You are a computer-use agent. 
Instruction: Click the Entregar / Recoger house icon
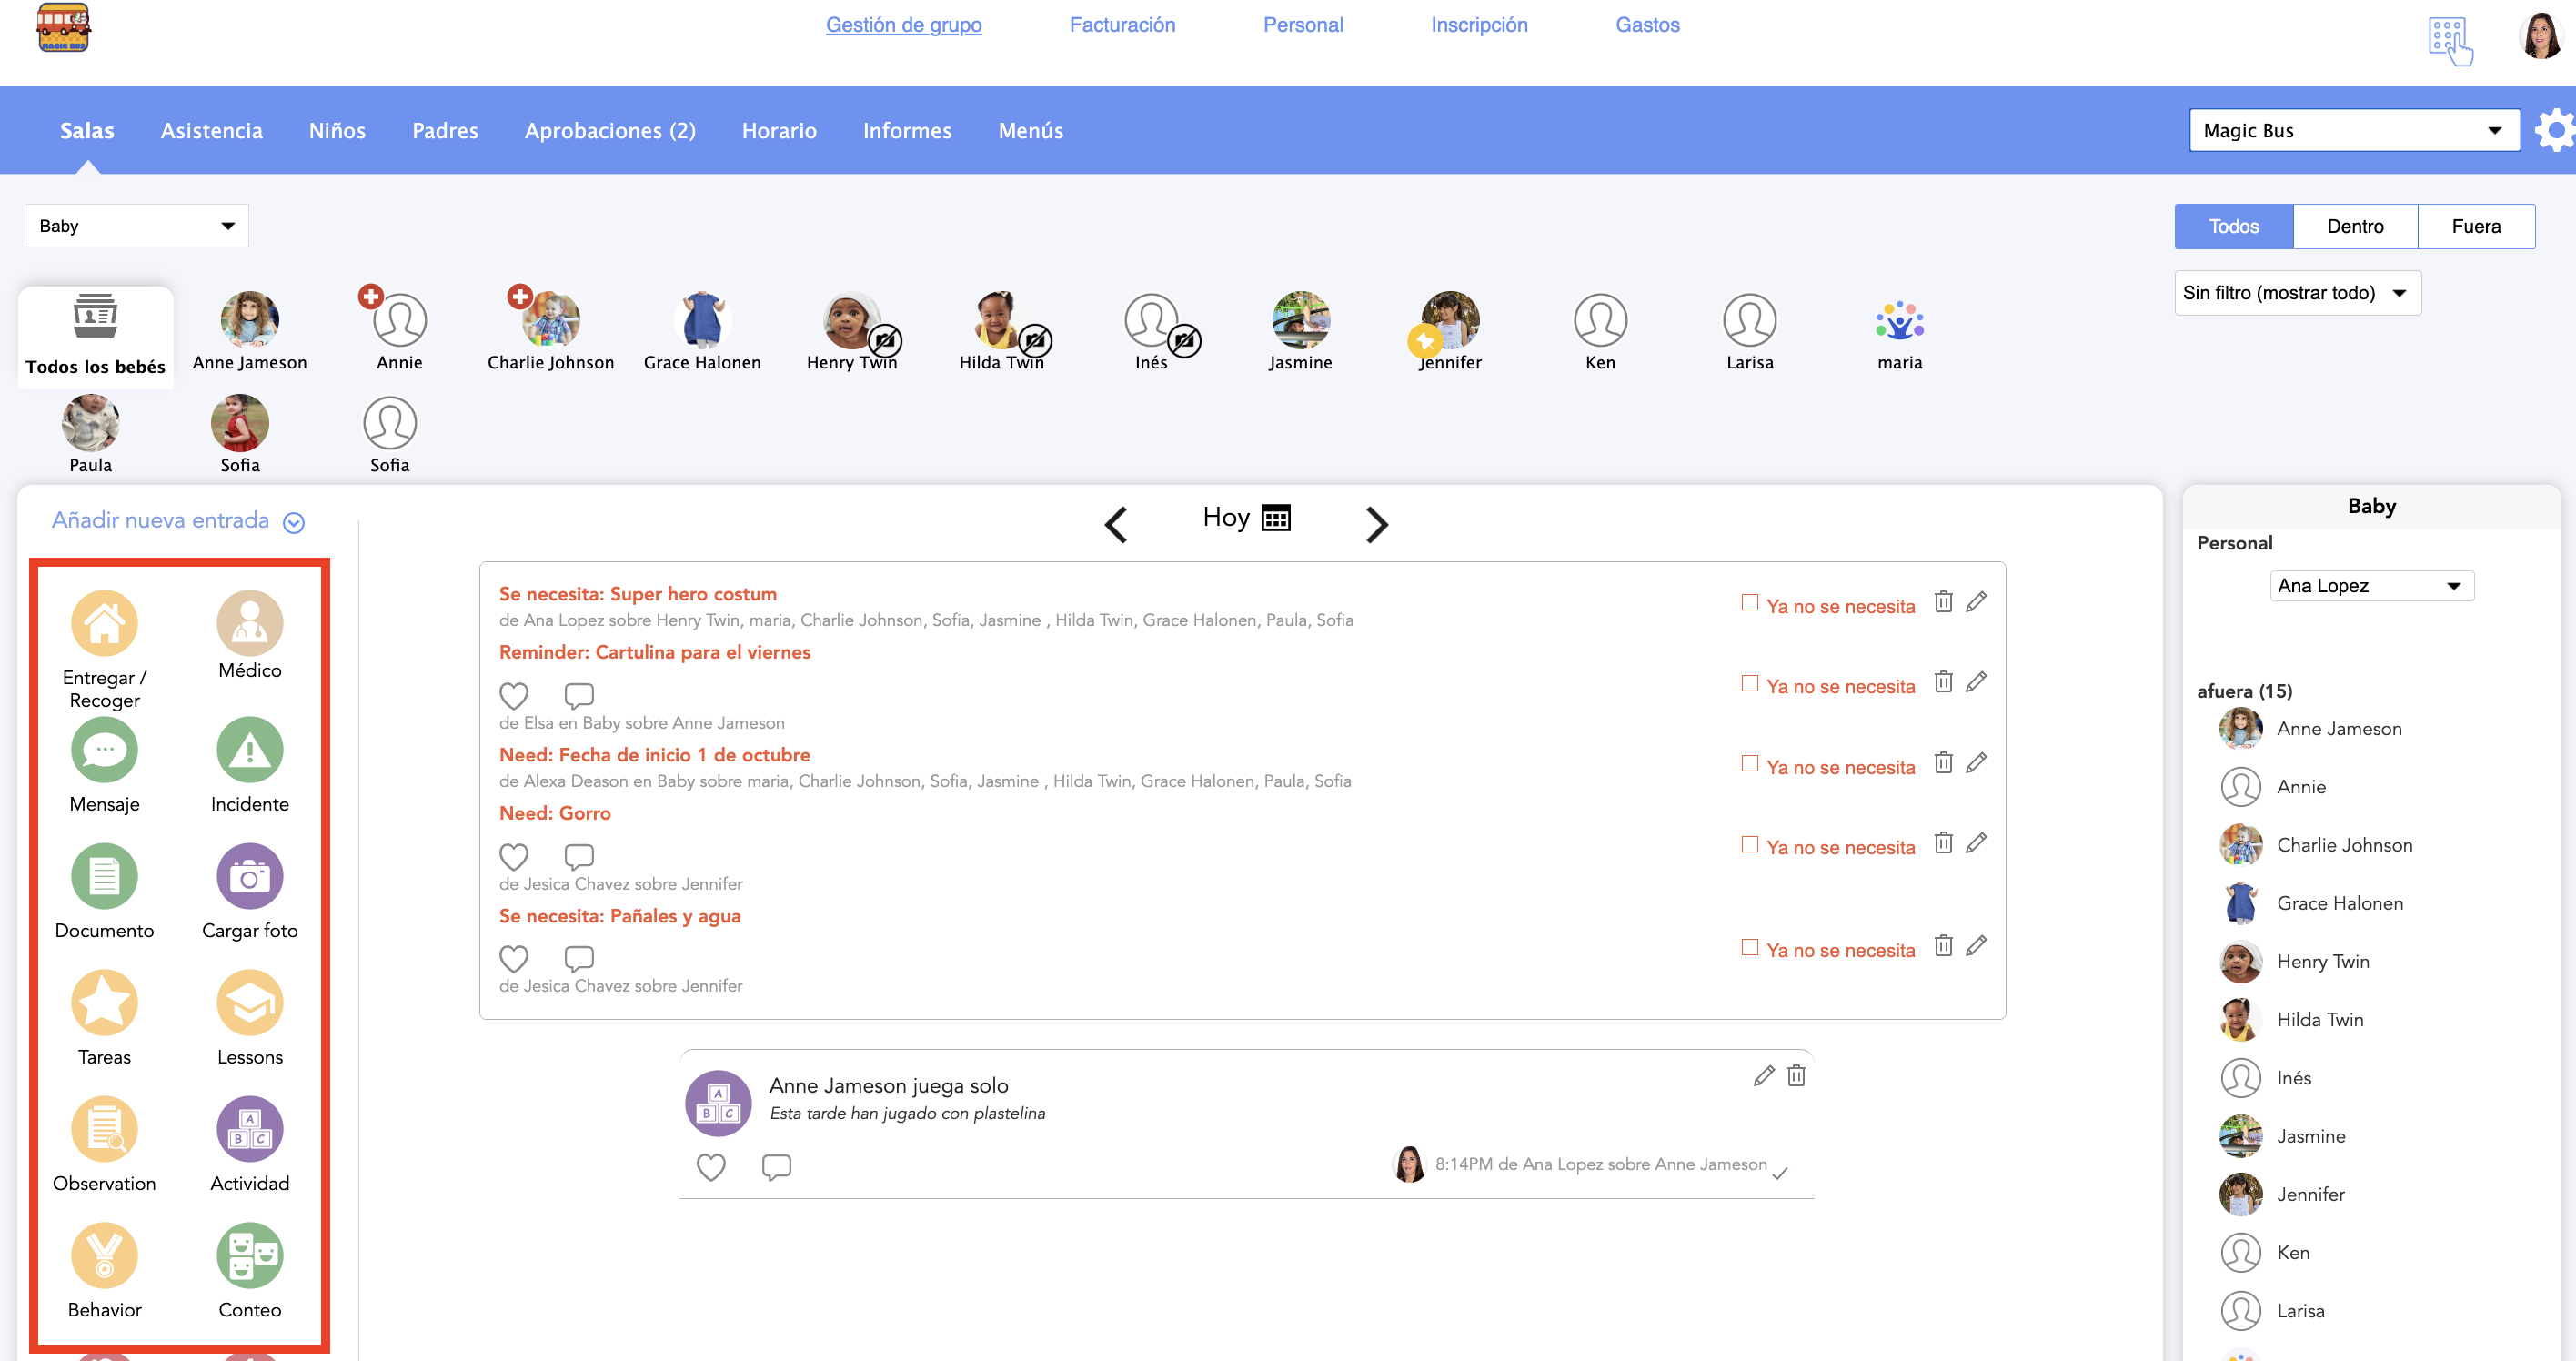(x=104, y=623)
